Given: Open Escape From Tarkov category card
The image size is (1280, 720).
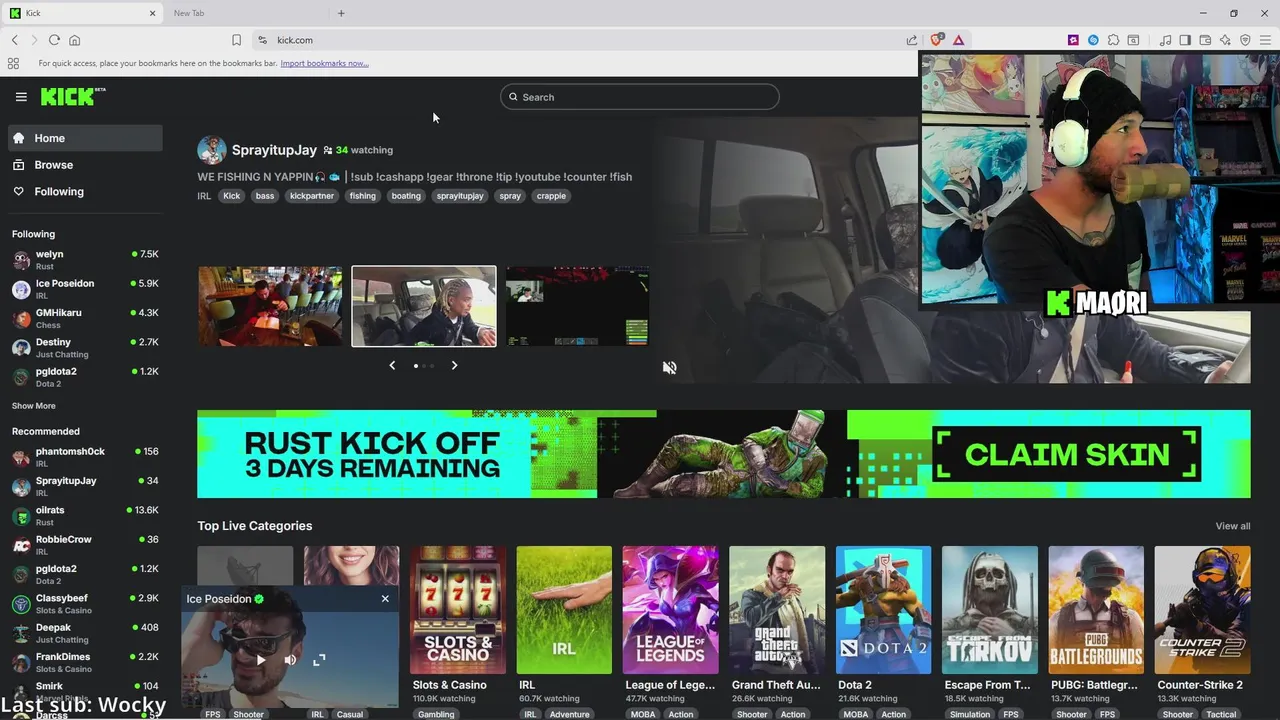Looking at the screenshot, I should 990,610.
